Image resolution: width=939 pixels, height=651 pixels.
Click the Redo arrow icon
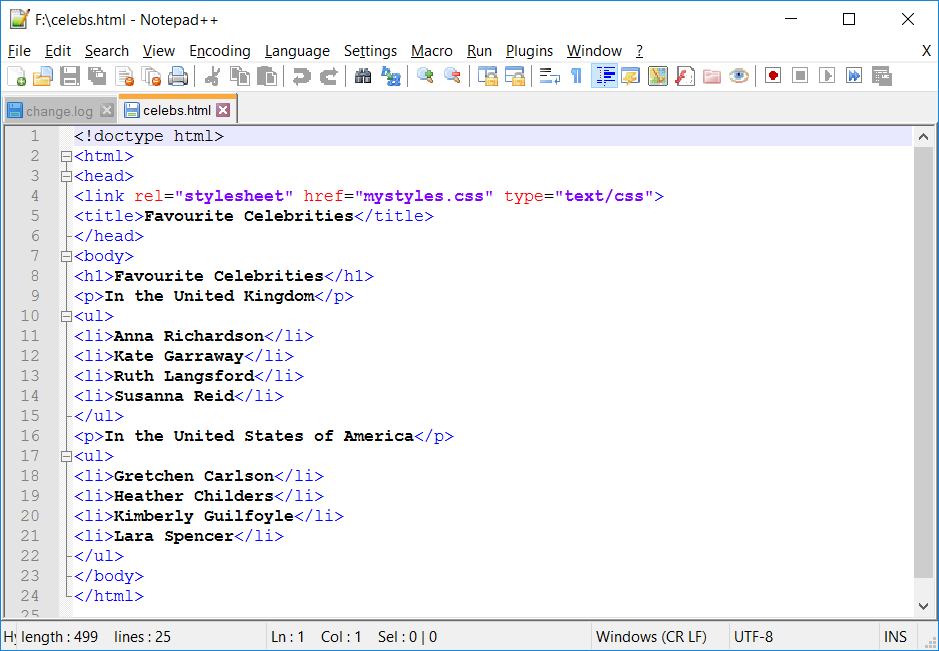329,77
